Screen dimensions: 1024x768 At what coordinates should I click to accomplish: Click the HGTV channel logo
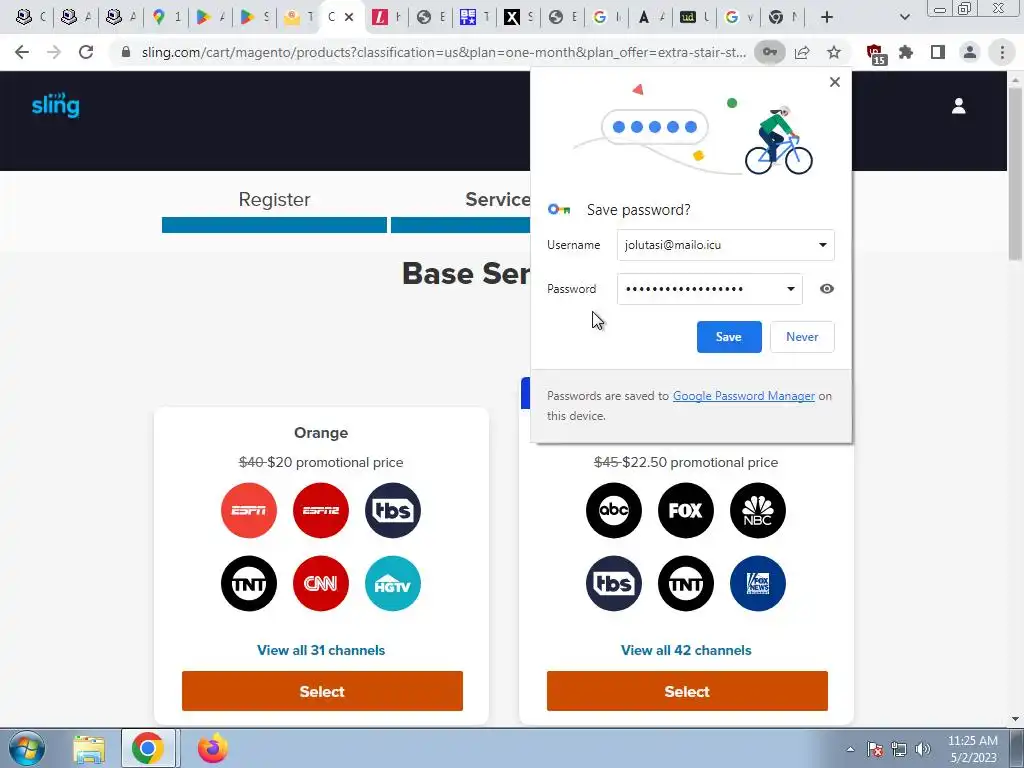click(392, 584)
